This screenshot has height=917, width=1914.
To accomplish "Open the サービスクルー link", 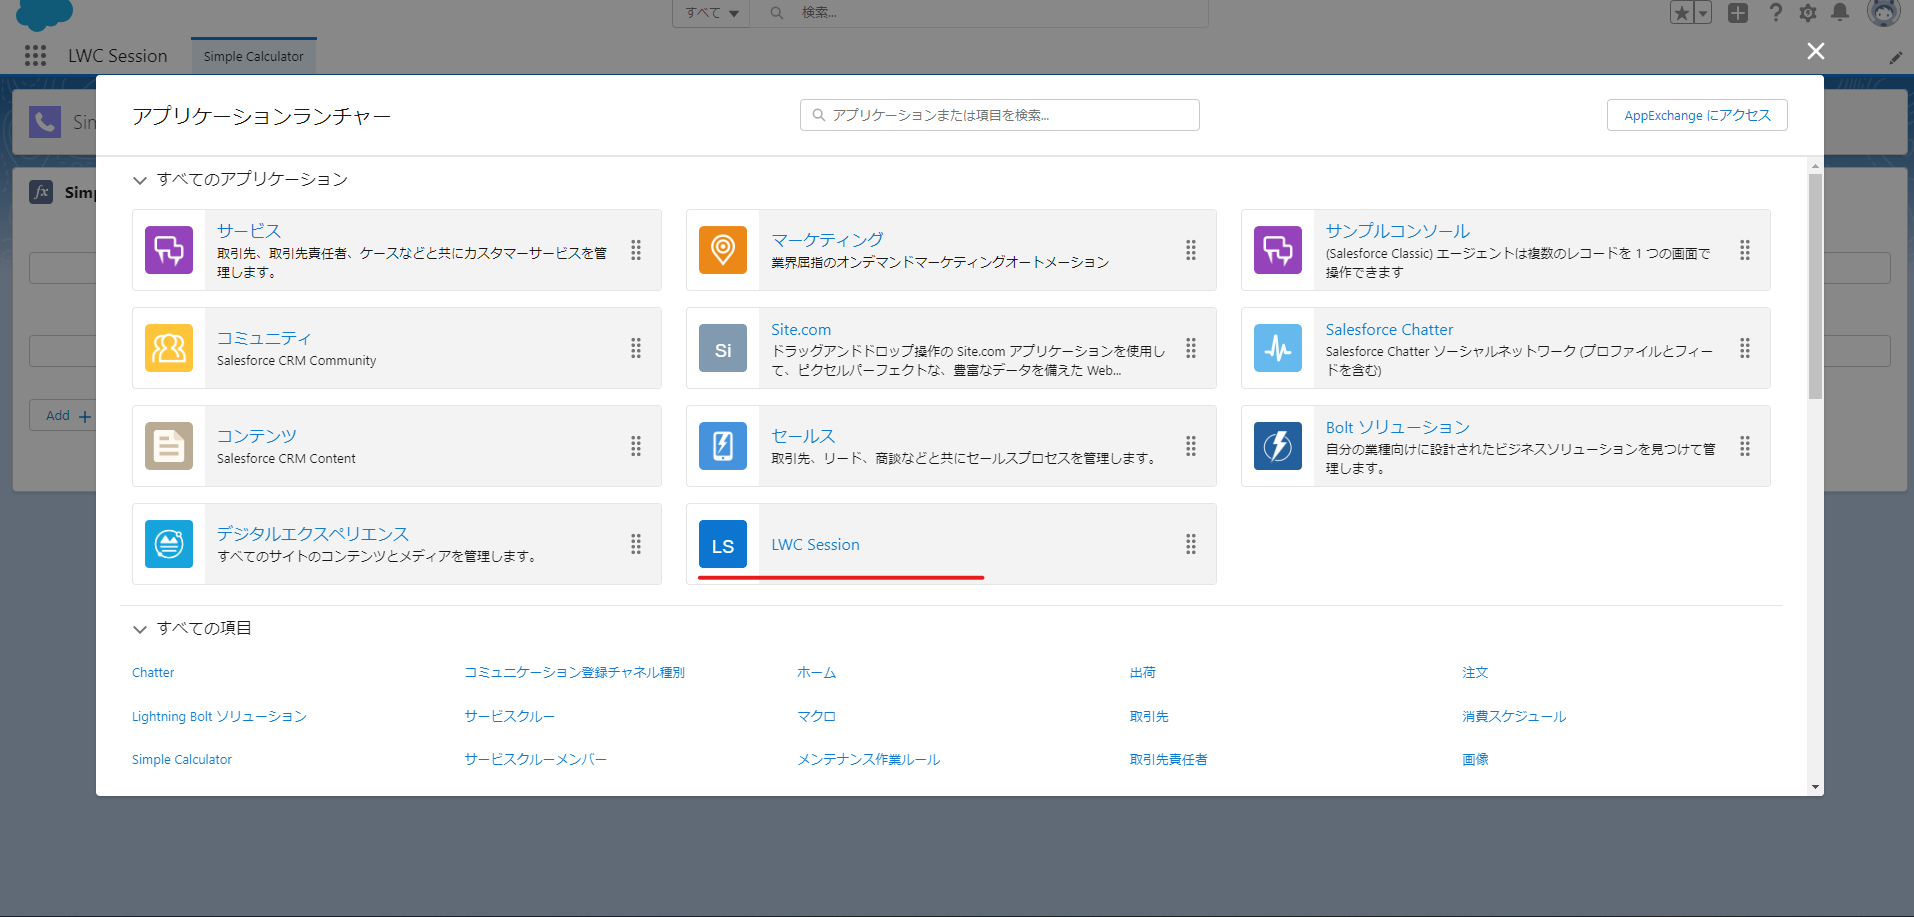I will 509,717.
